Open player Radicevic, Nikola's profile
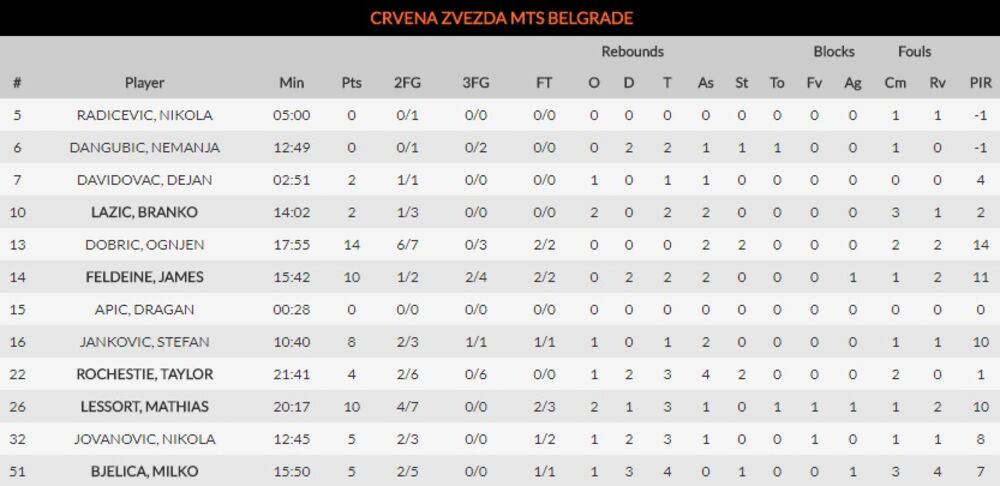Image resolution: width=1000 pixels, height=486 pixels. coord(145,115)
